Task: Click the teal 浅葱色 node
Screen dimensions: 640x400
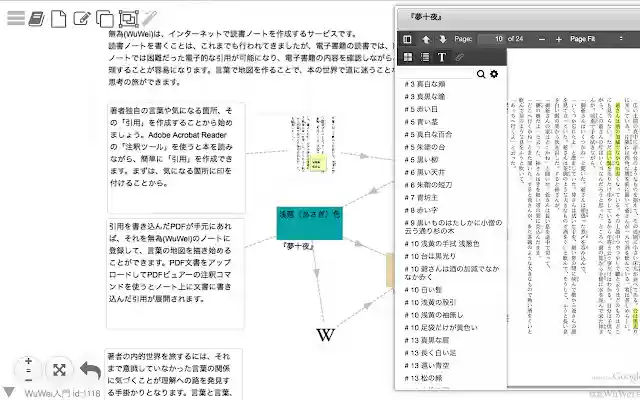Action: pyautogui.click(x=309, y=223)
